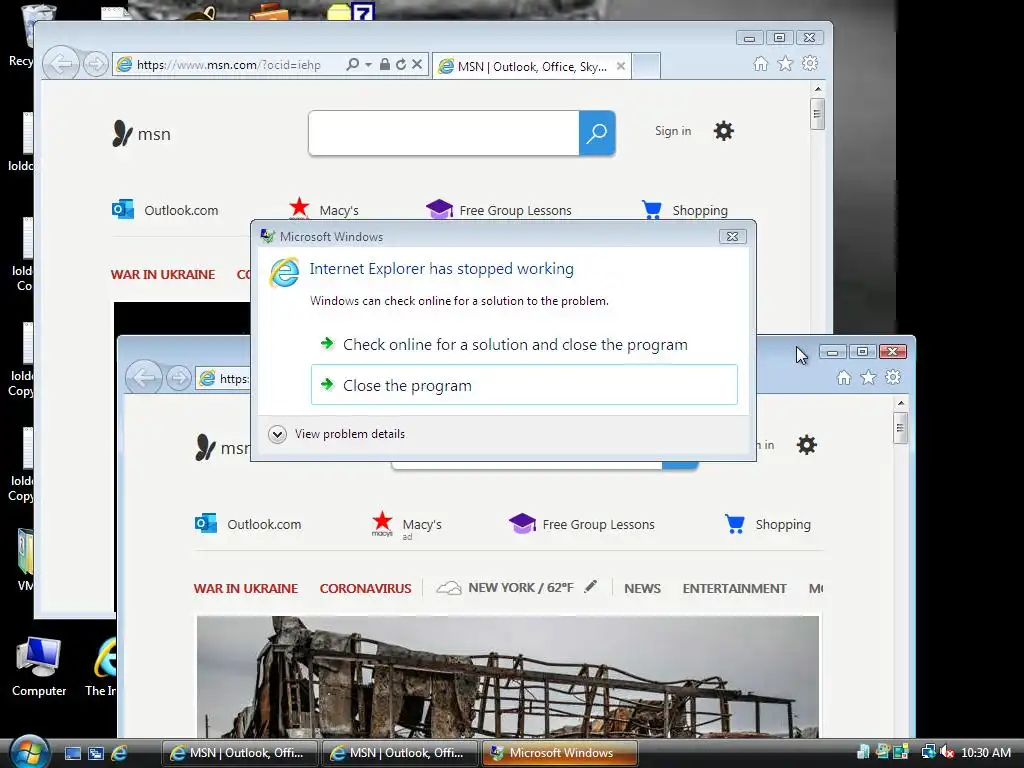Select CORONAVIRUS in front window
Viewport: 1024px width, 768px height.
(366, 588)
